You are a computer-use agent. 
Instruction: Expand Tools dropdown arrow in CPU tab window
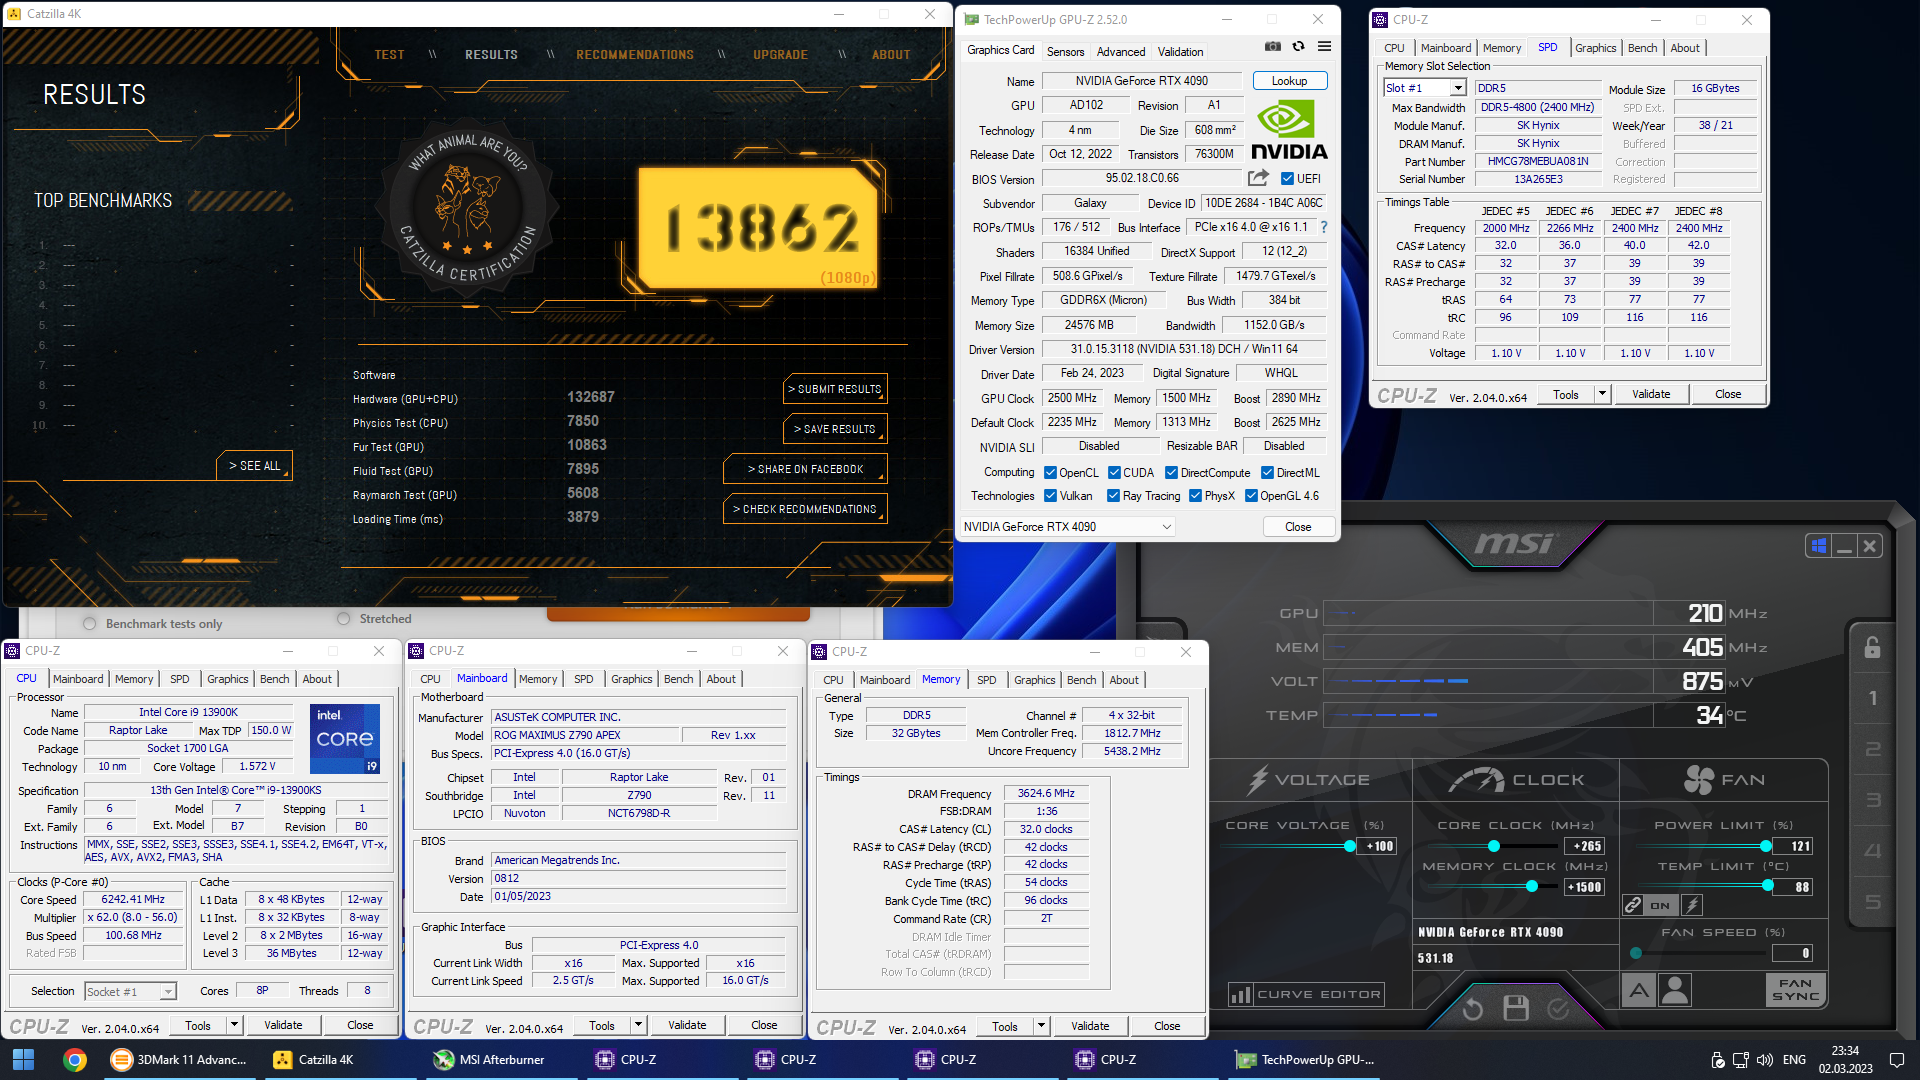click(x=234, y=1025)
